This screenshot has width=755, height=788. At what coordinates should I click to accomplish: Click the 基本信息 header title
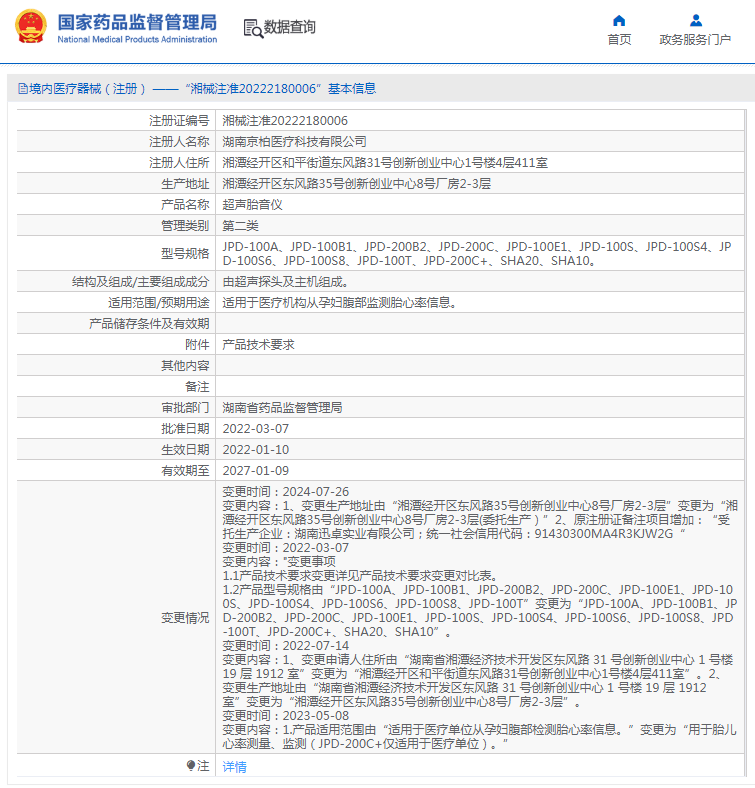(x=352, y=88)
